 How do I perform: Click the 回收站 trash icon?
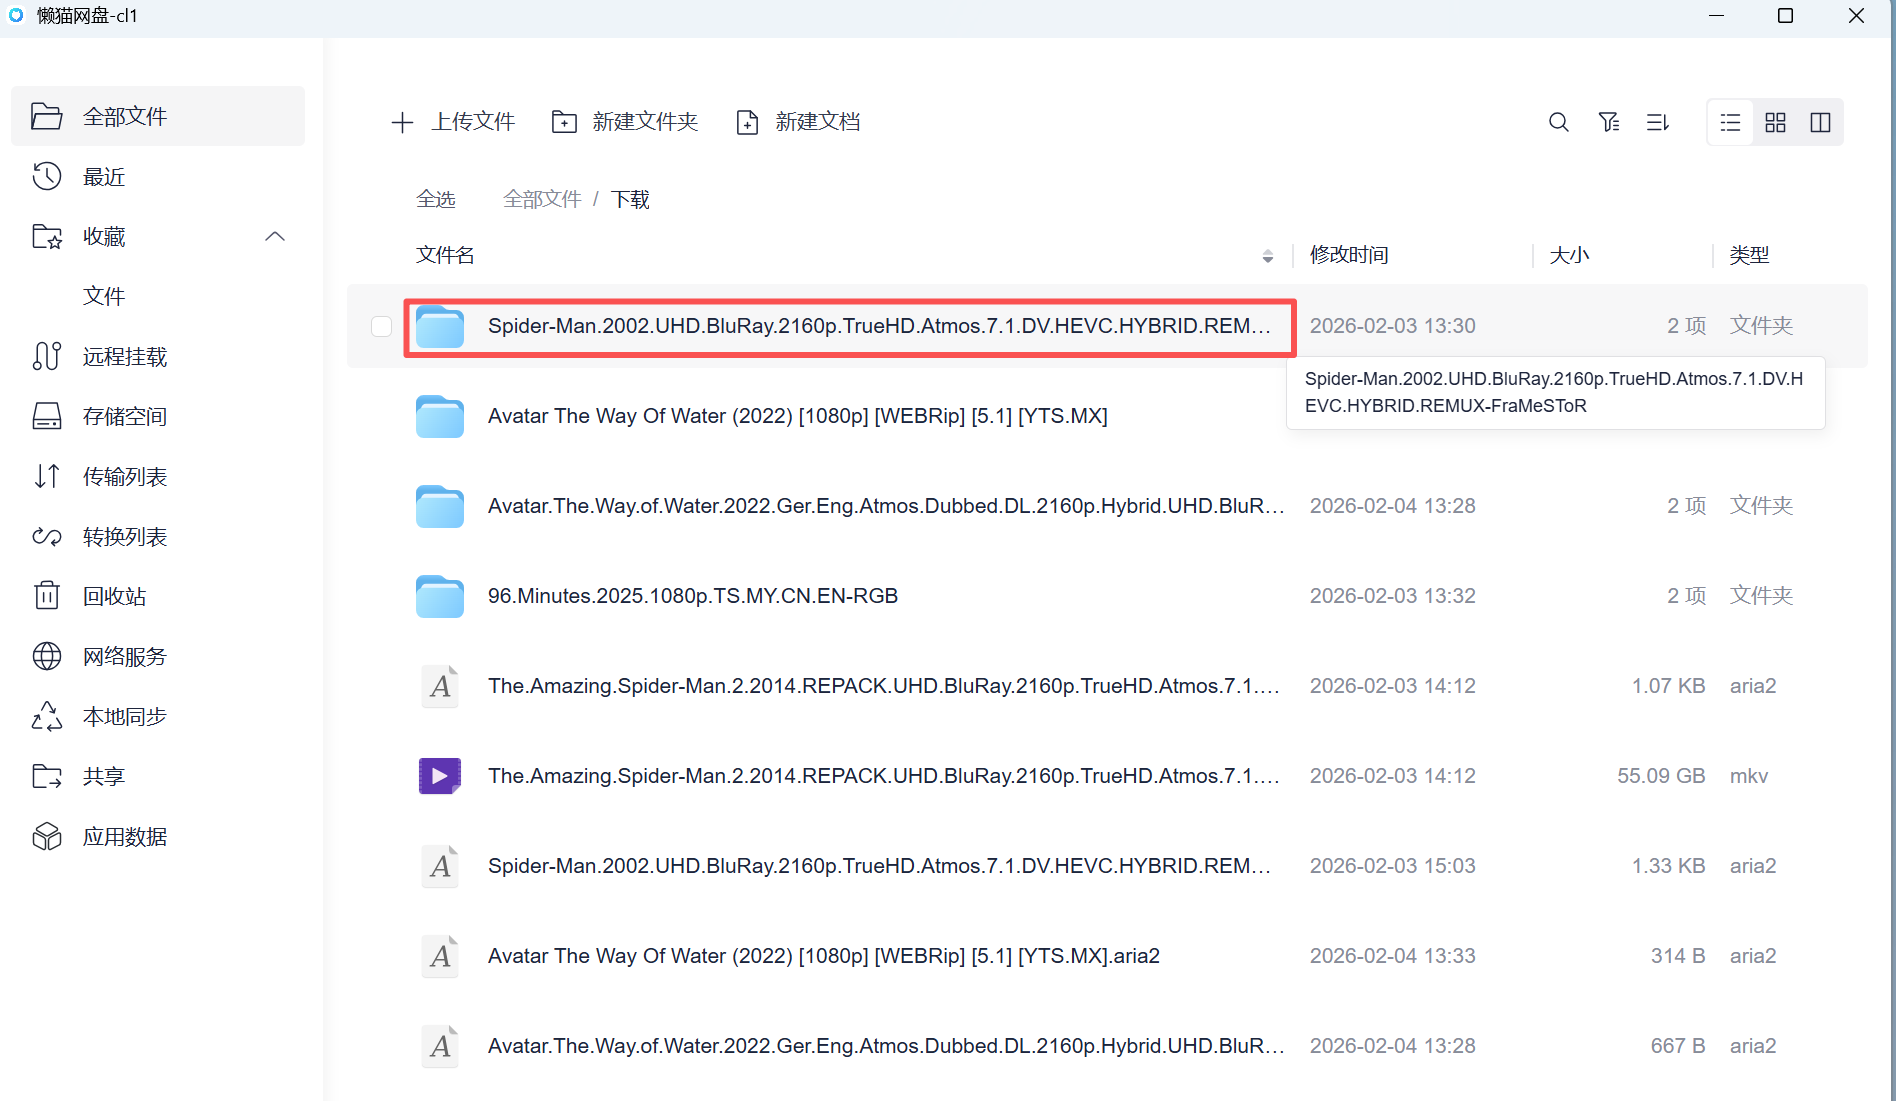pyautogui.click(x=47, y=596)
